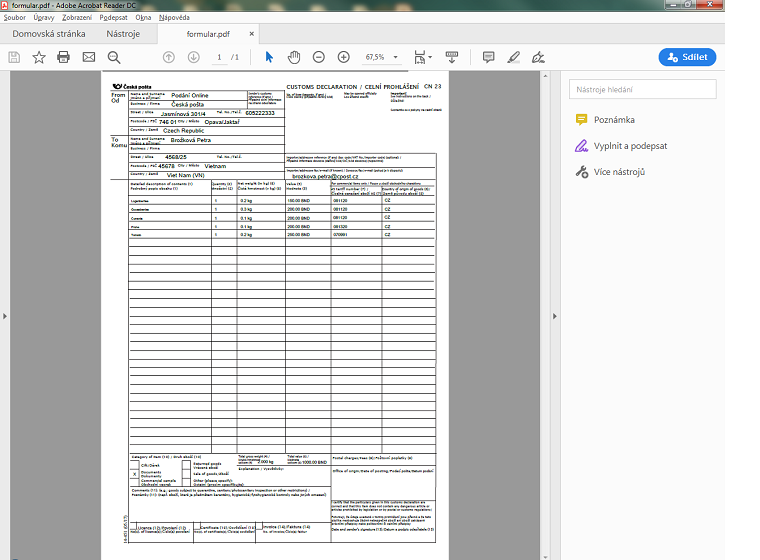
Task: Click the add comment bubble icon
Action: click(489, 57)
